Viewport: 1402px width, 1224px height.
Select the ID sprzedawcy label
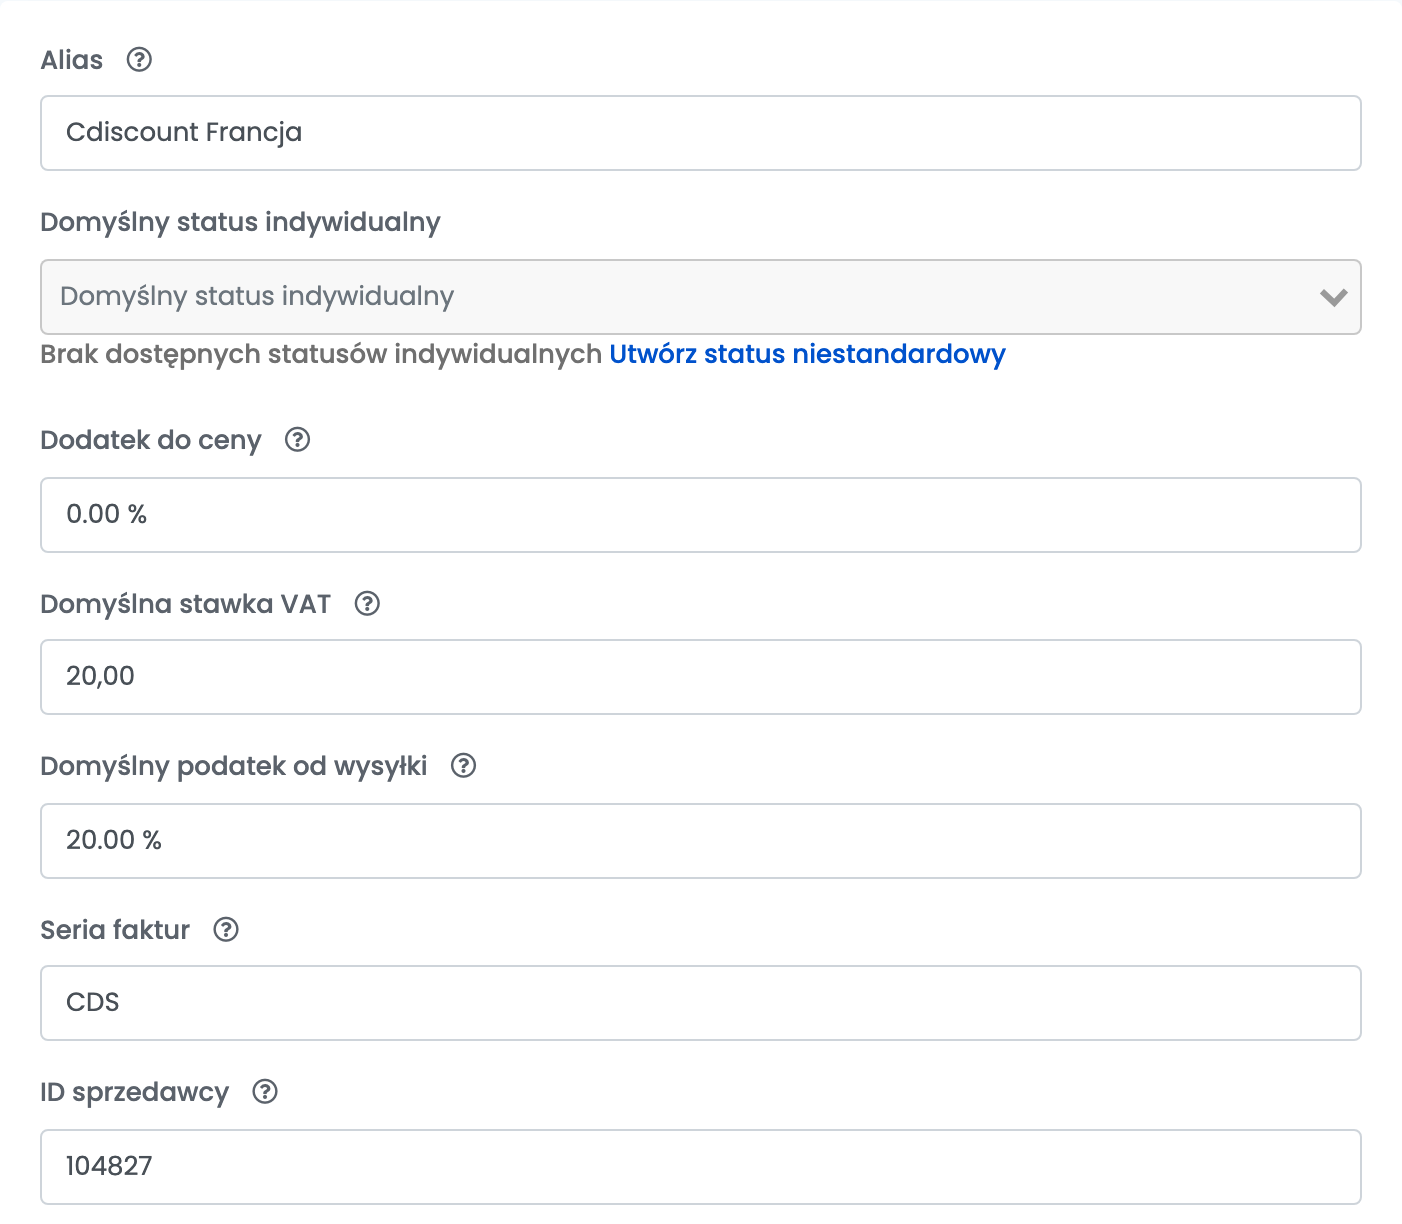[x=134, y=1092]
